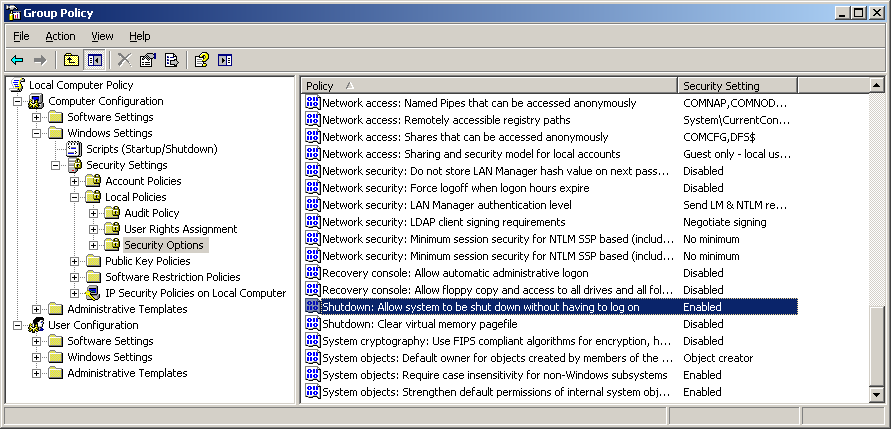Click the Up one level folder icon
Screen dimensions: 891x429
point(72,60)
